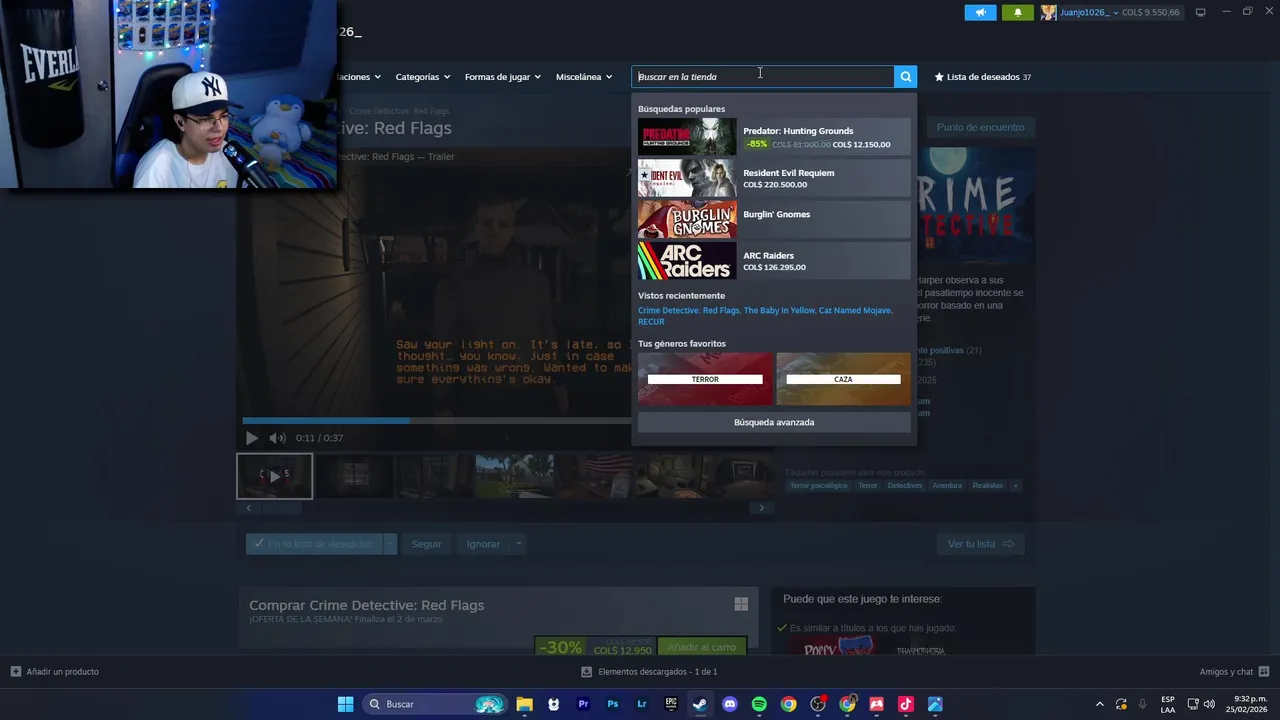Open Epic Games Launcher in taskbar
The width and height of the screenshot is (1280, 720).
pyautogui.click(x=671, y=704)
